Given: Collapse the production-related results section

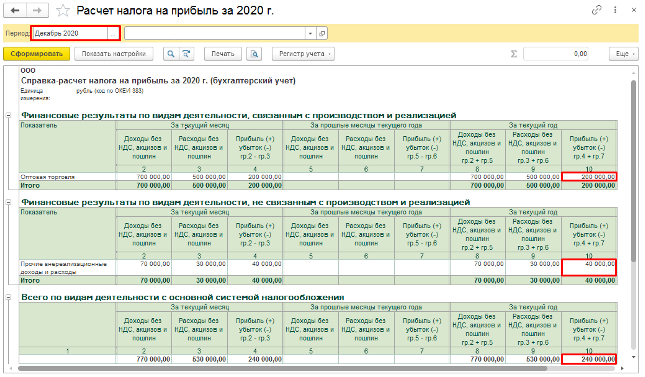Looking at the screenshot, I should [8, 115].
